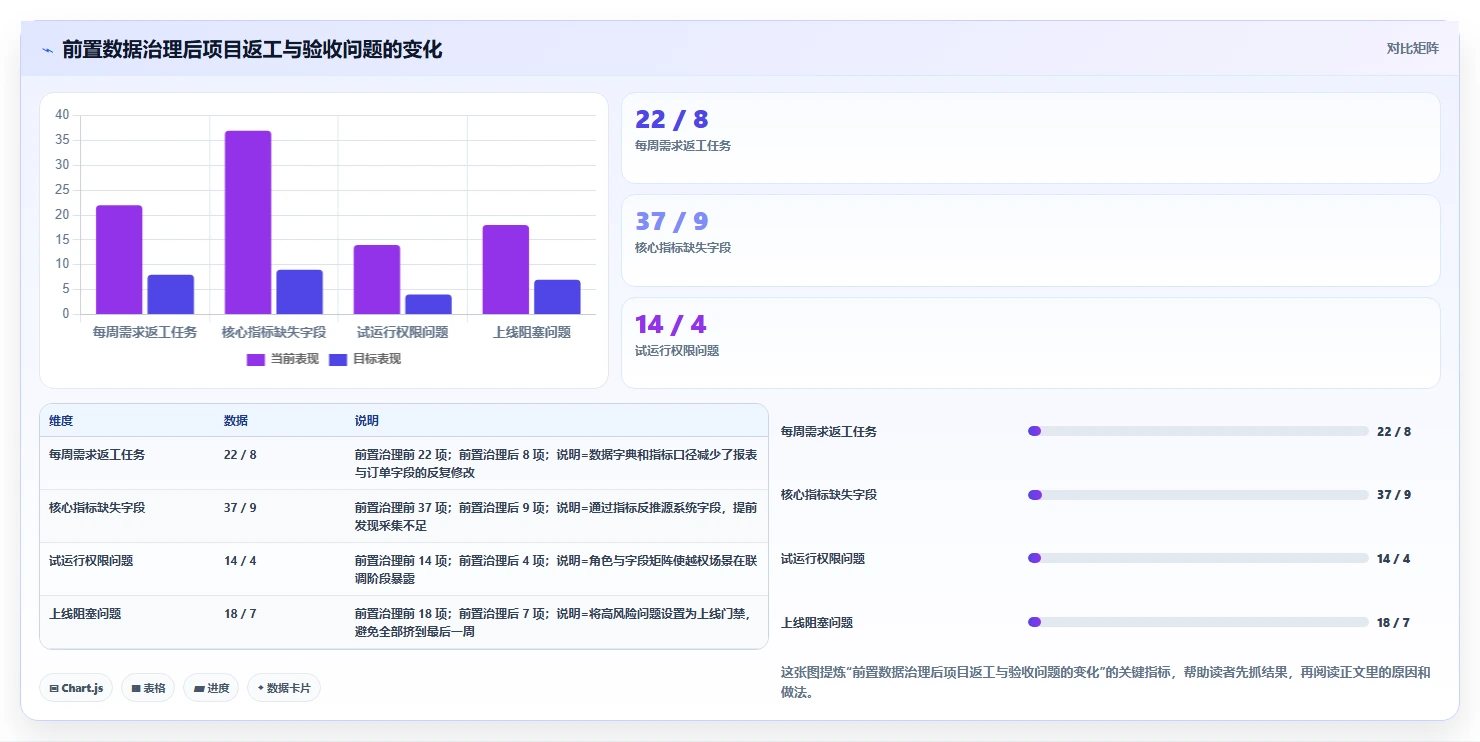Image resolution: width=1480 pixels, height=742 pixels.
Task: Click the 试运行权限问题 progress bar
Action: 1198,558
